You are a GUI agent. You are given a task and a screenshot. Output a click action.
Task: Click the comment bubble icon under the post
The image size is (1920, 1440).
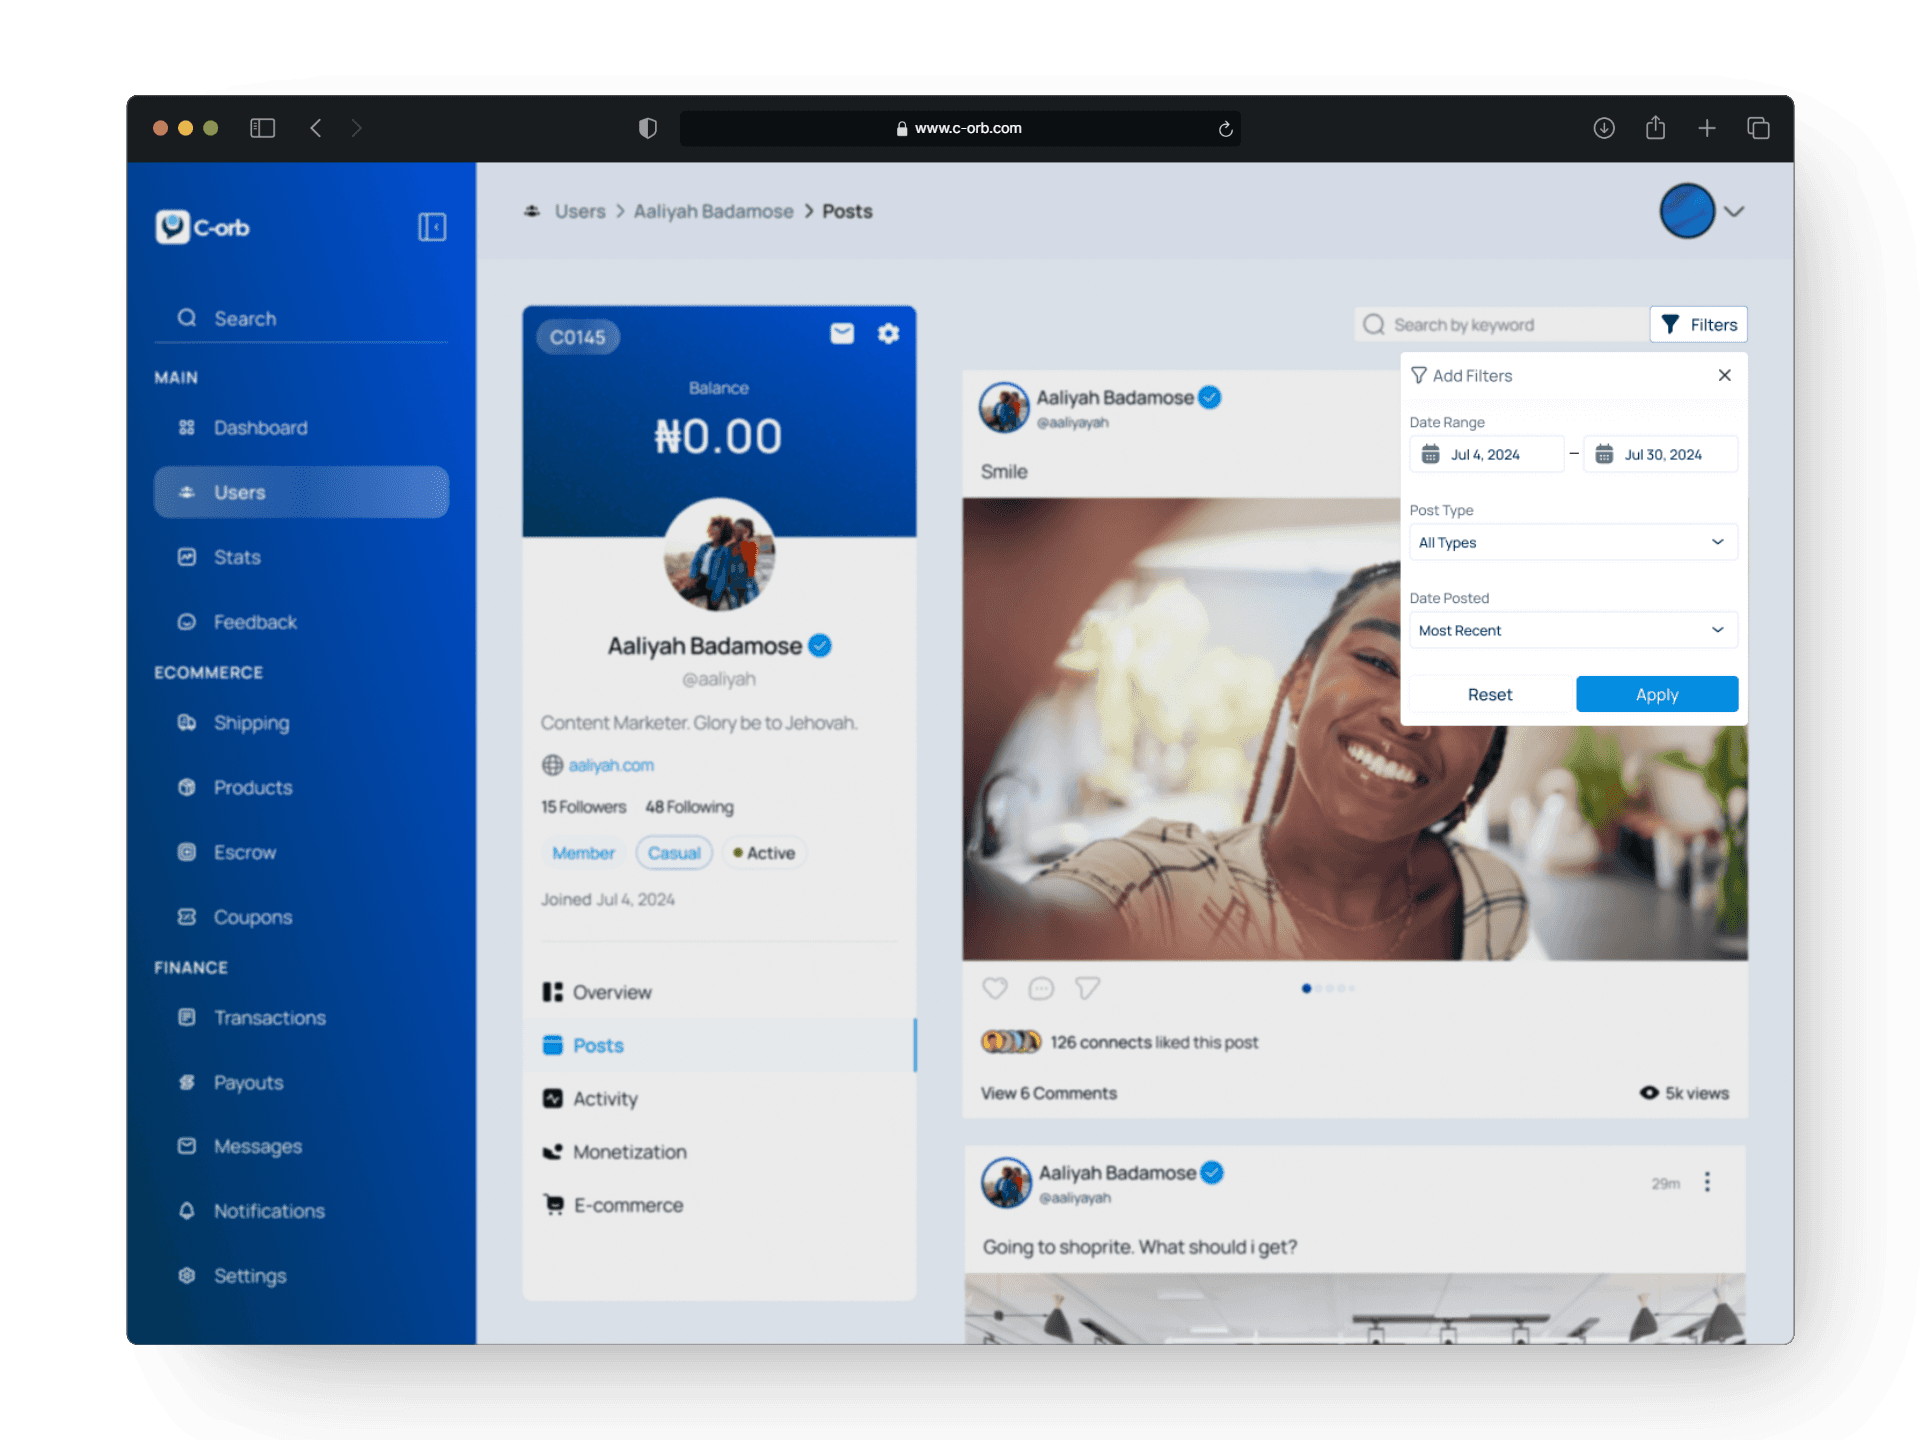(x=1041, y=988)
